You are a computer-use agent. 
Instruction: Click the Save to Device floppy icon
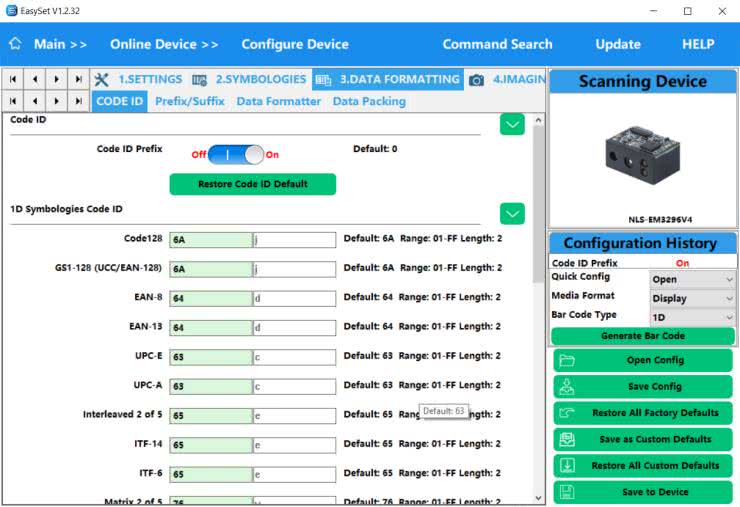coord(567,492)
